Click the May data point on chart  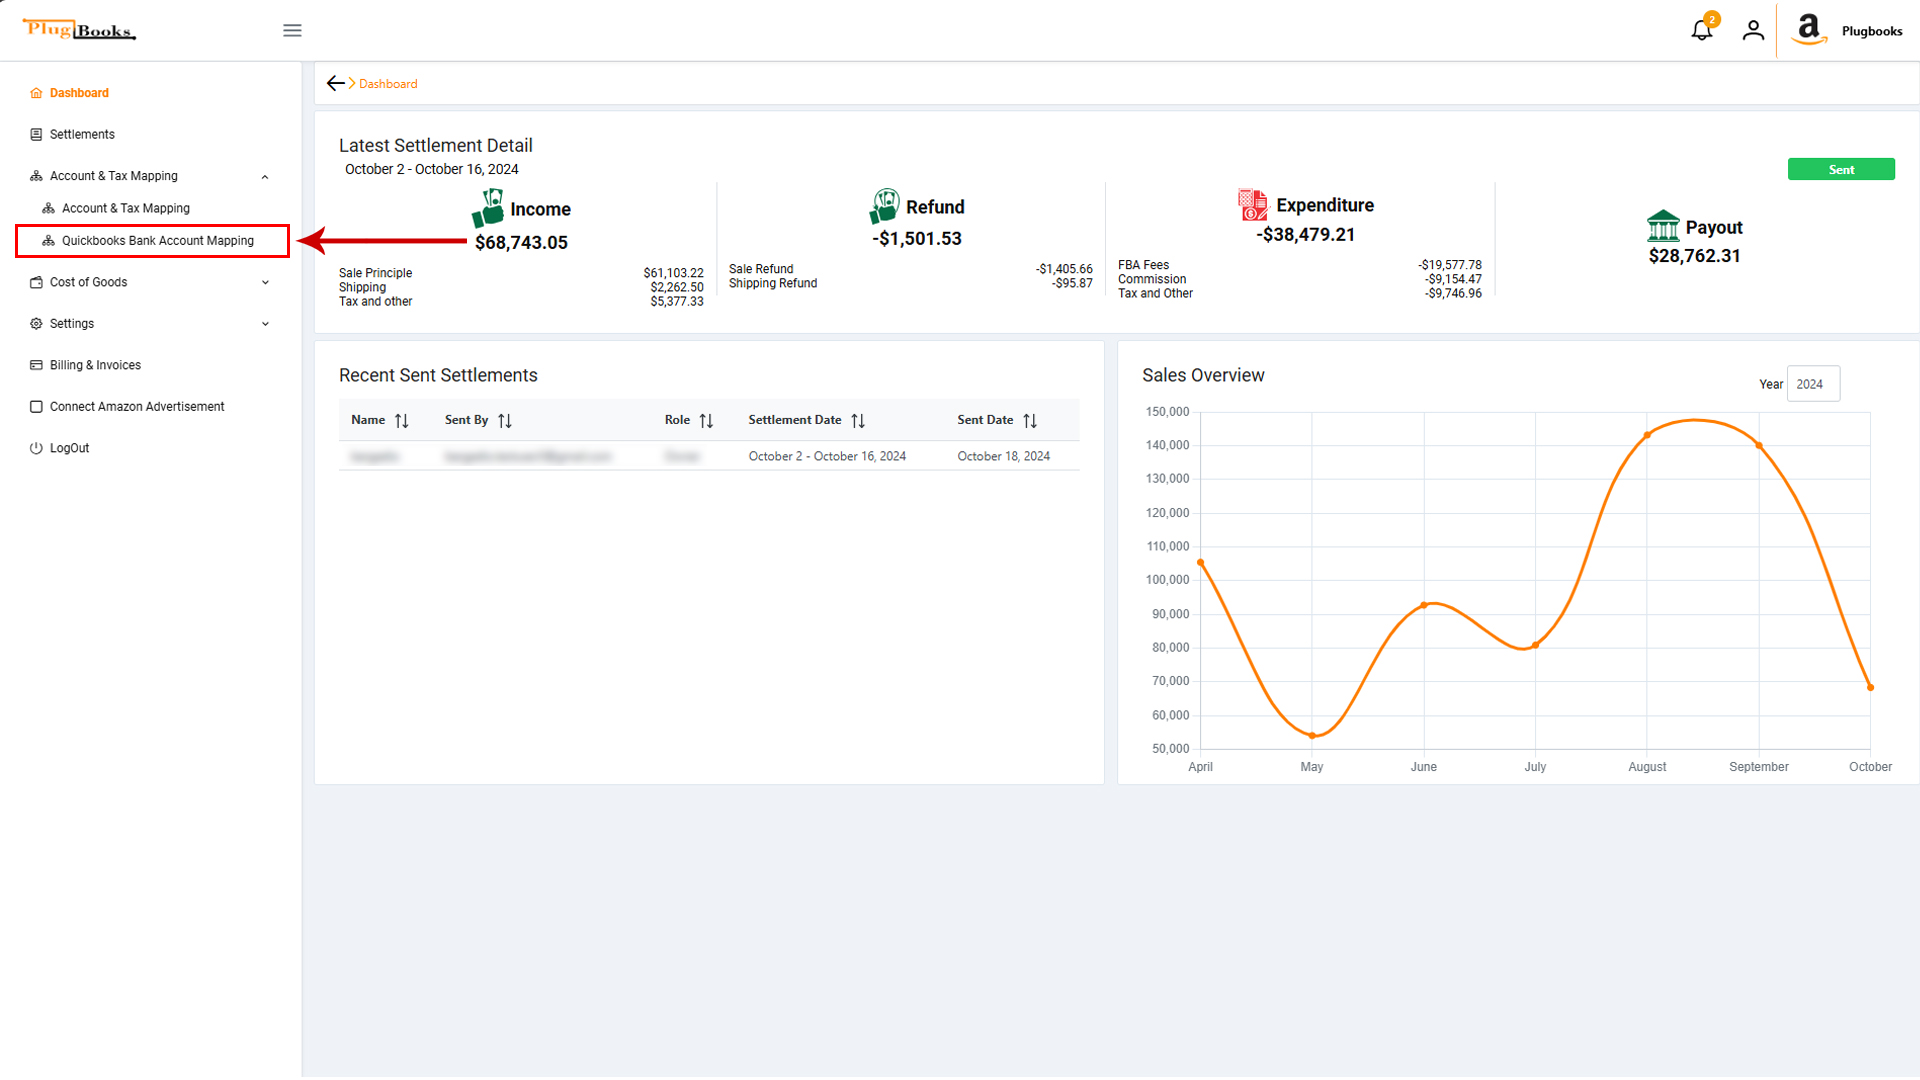coord(1312,736)
